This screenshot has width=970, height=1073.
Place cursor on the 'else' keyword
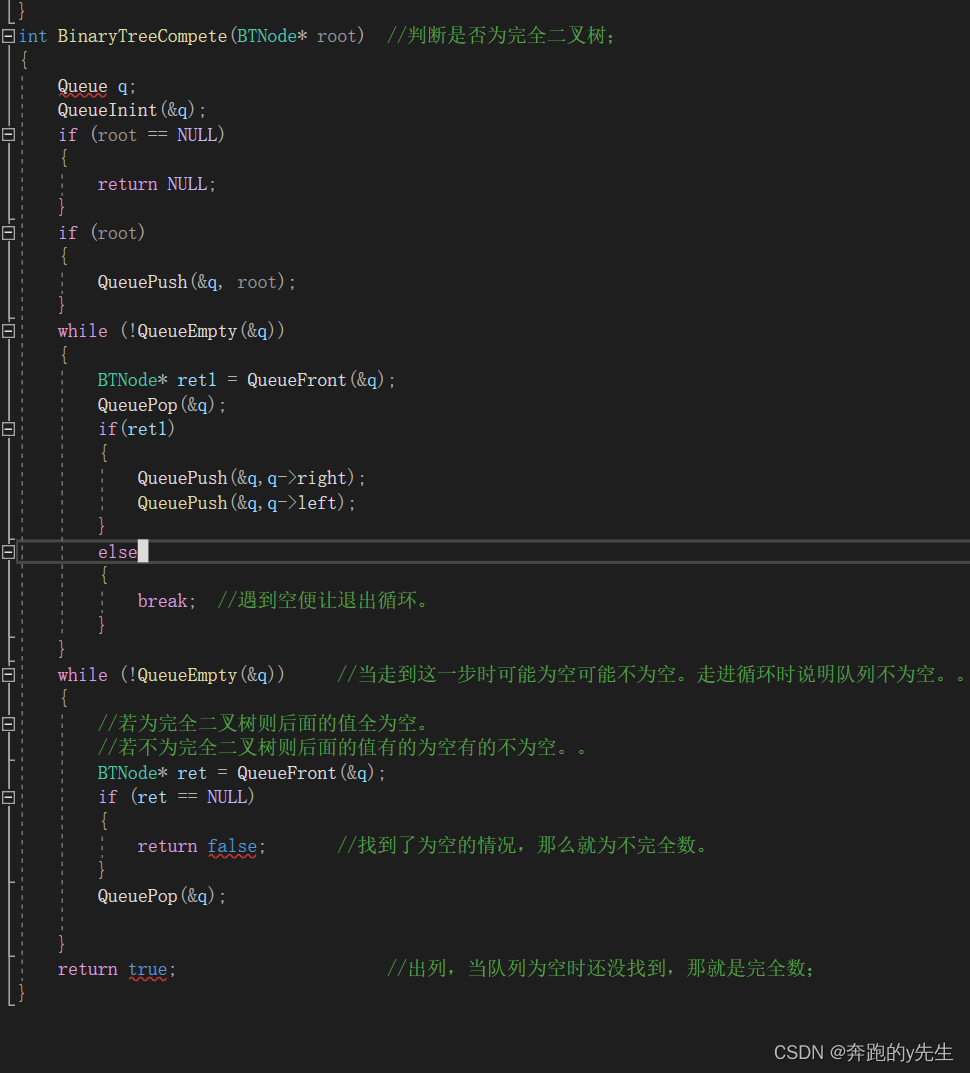pos(118,552)
